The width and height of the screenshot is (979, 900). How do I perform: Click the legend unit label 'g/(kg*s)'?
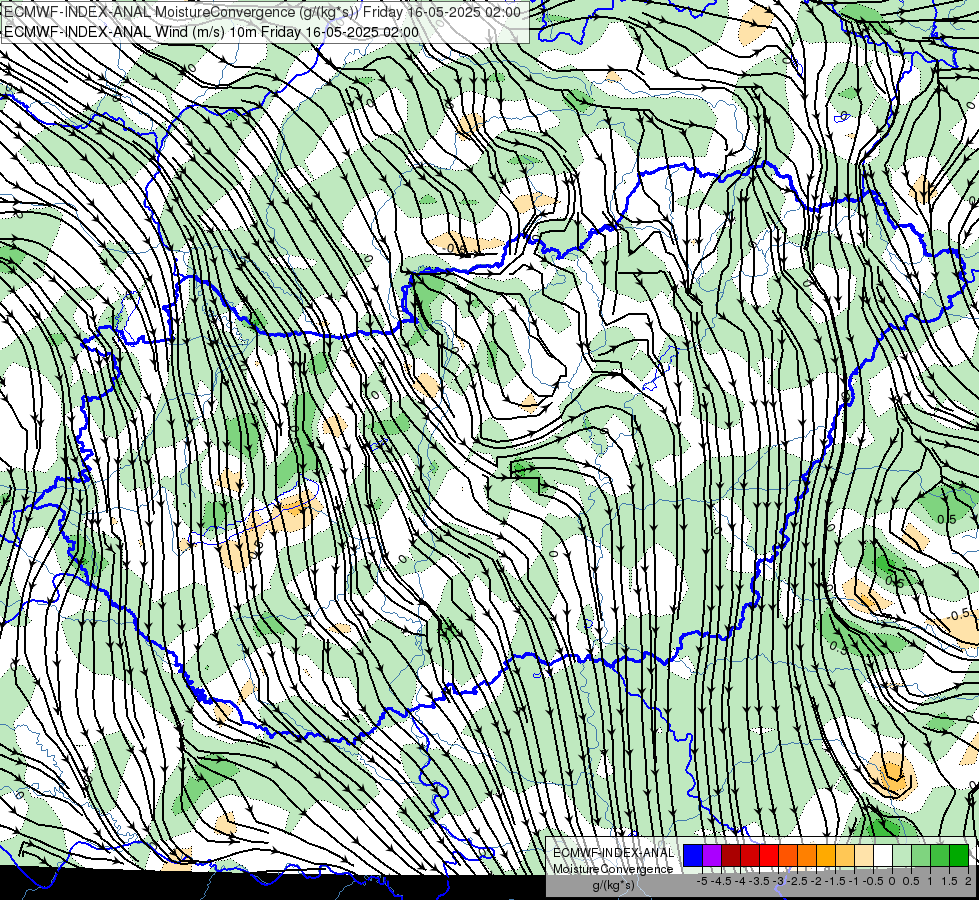(x=614, y=886)
